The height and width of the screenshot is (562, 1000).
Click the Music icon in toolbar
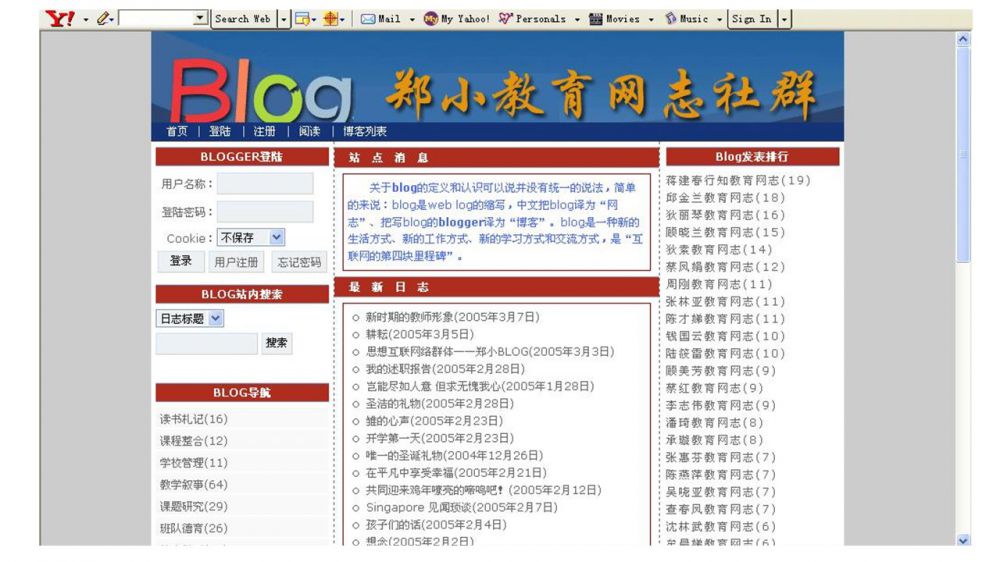pos(671,19)
